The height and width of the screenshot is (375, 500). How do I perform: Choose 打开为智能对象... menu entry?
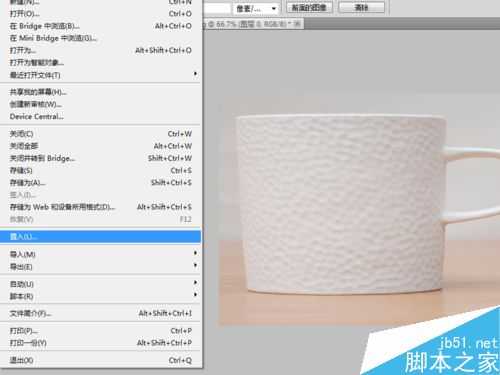click(x=100, y=63)
